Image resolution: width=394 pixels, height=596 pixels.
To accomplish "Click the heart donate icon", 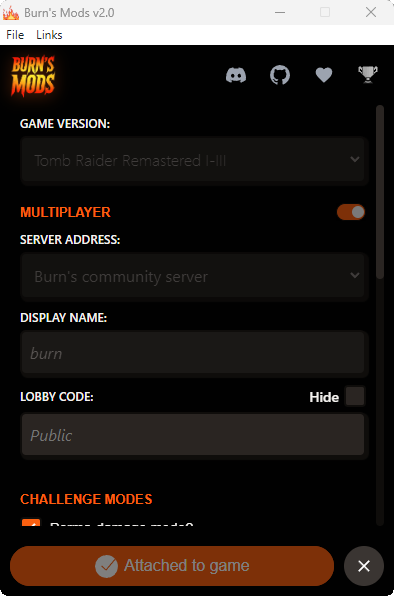I will pyautogui.click(x=324, y=75).
